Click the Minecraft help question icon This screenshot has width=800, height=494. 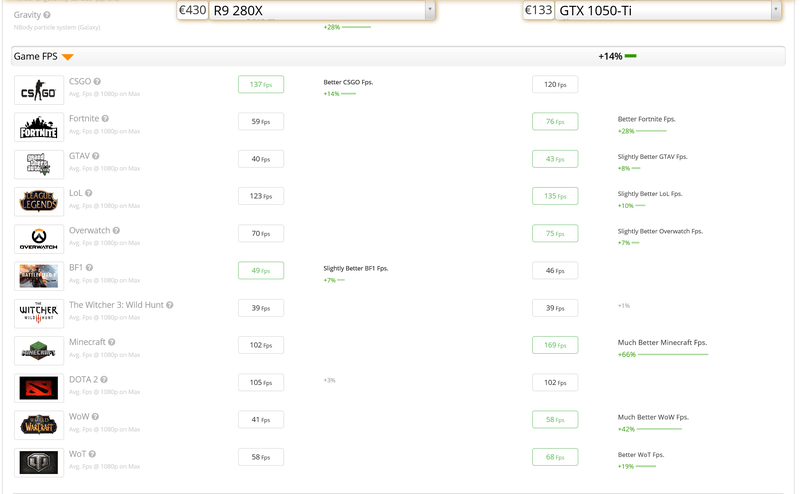point(112,342)
